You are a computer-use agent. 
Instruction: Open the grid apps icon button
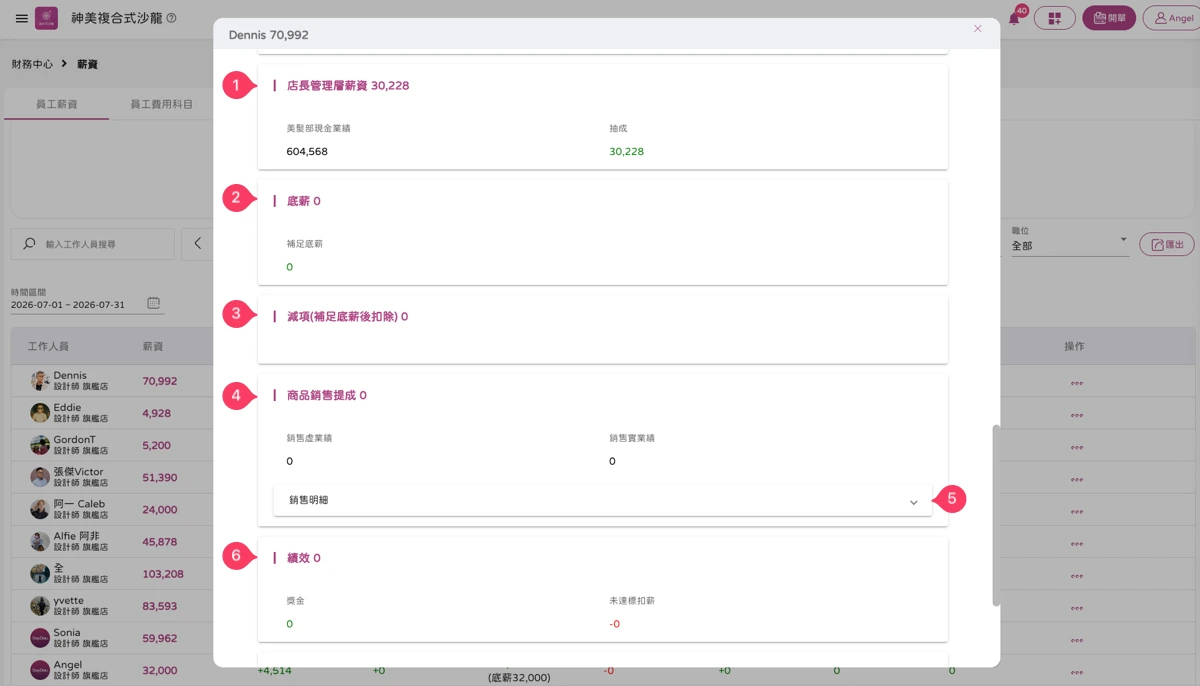point(1054,18)
